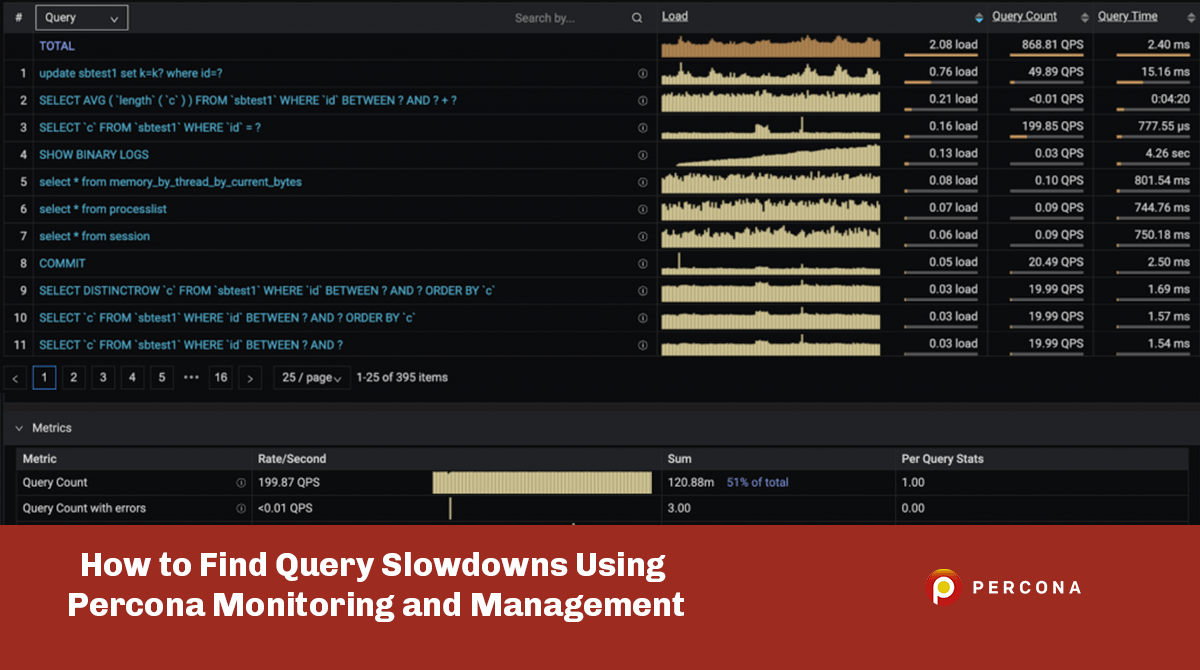This screenshot has height=670, width=1200.
Task: Select page 1 in pagination
Action: tap(44, 378)
